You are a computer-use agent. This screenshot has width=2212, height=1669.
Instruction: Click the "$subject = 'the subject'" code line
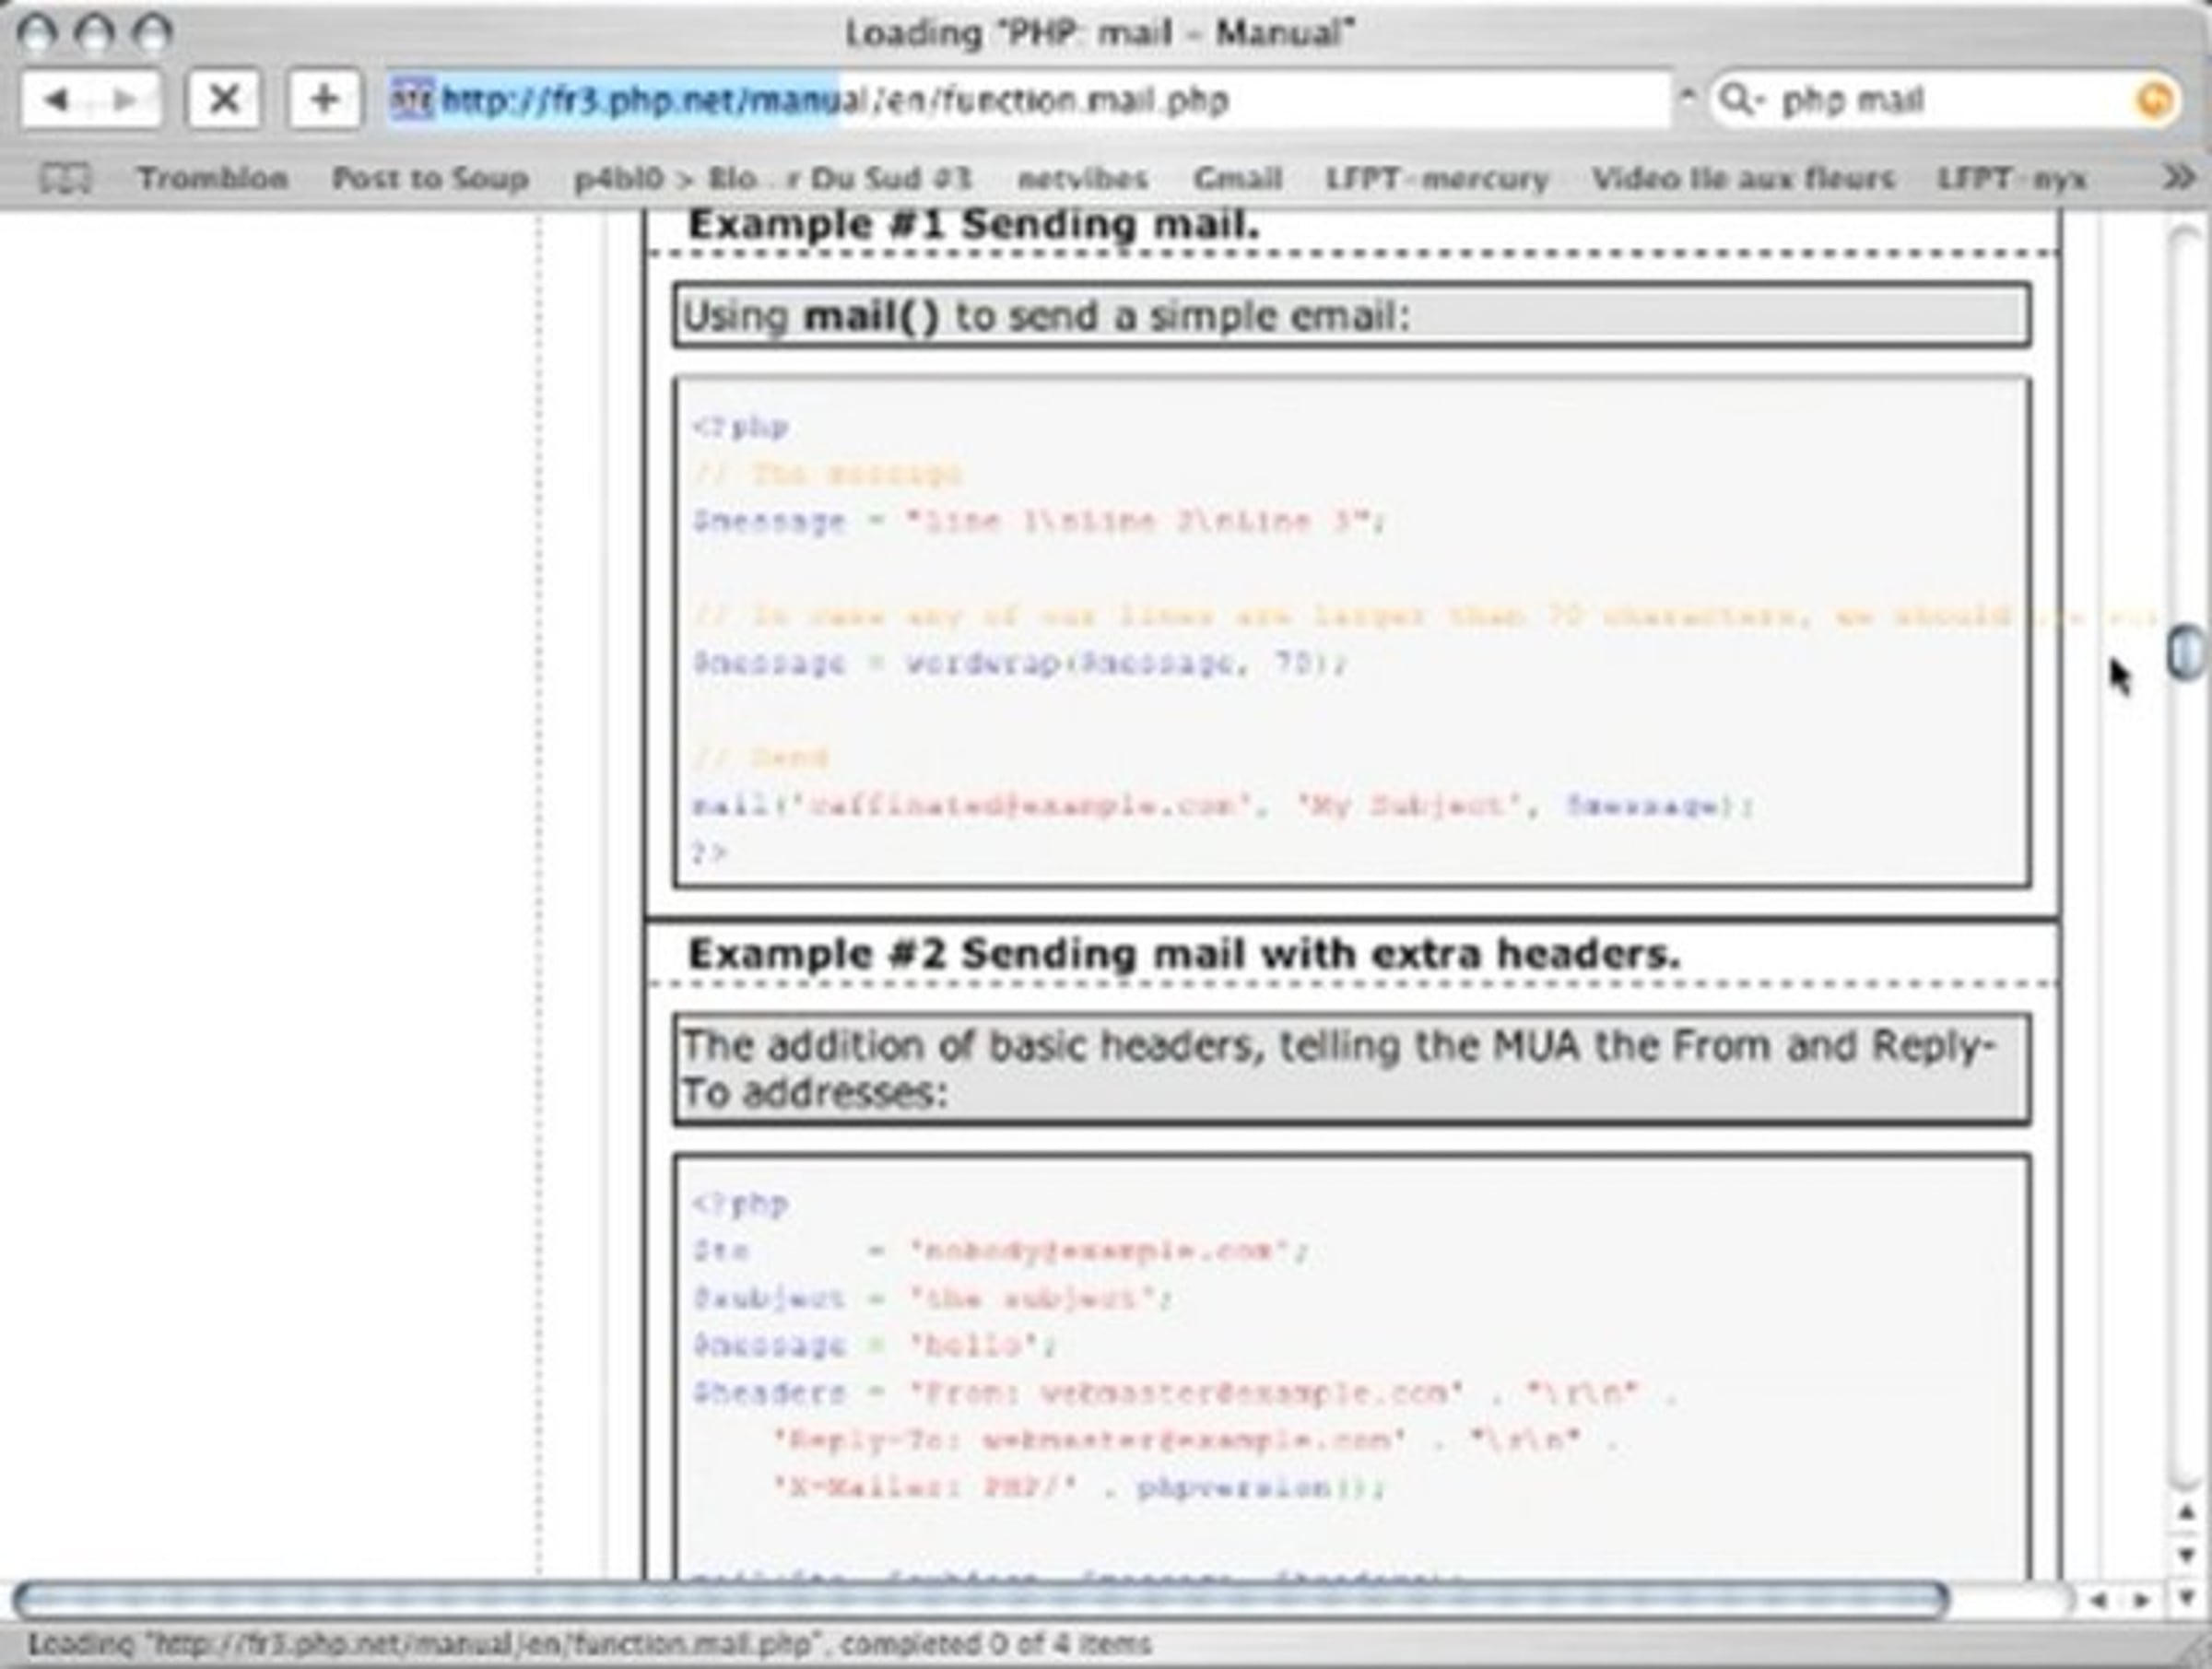pyautogui.click(x=932, y=1298)
